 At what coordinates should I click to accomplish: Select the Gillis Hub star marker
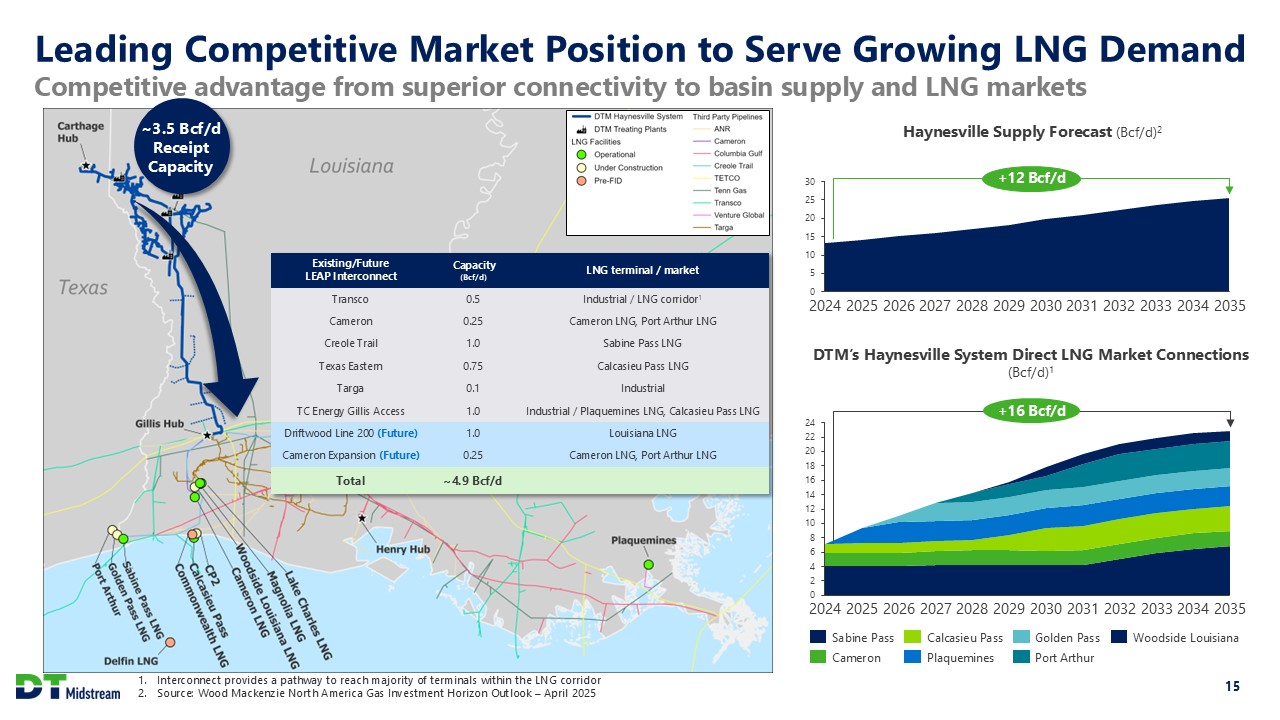[x=207, y=436]
